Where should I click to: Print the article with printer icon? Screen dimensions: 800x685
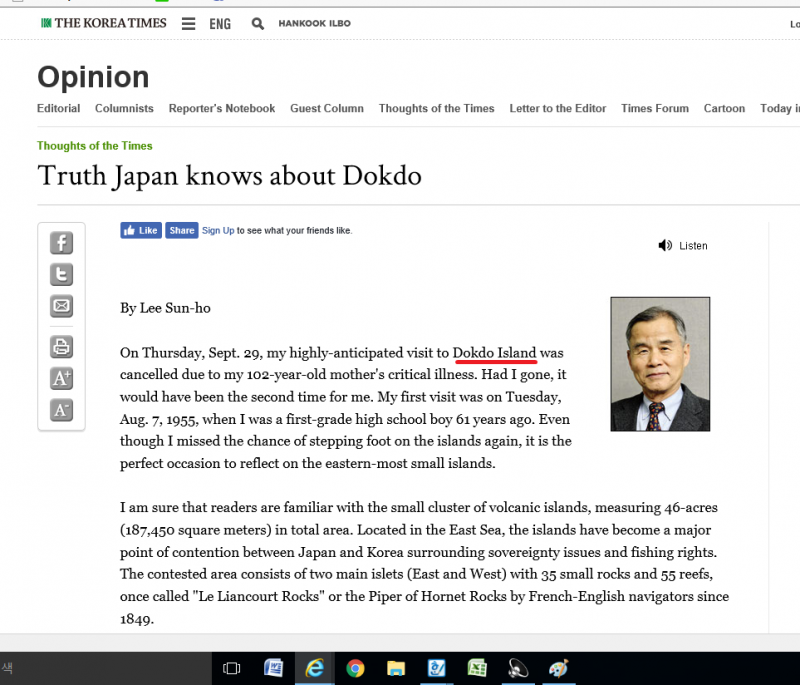pyautogui.click(x=61, y=346)
